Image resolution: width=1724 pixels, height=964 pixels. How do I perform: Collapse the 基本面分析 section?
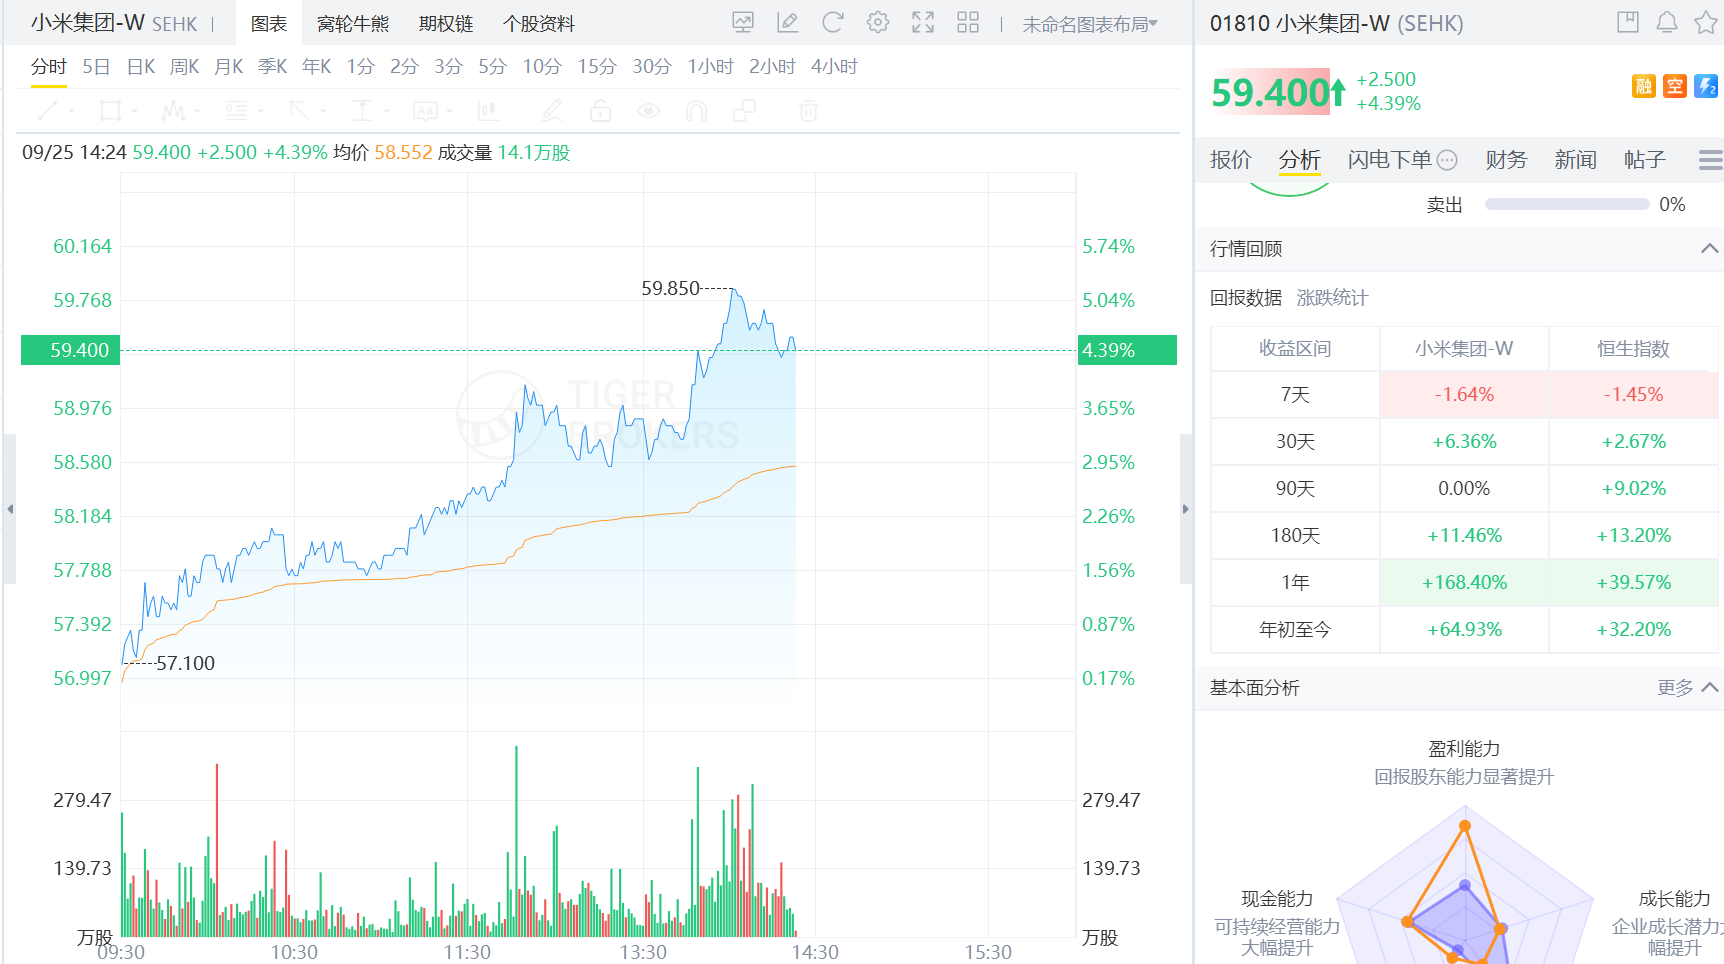pyautogui.click(x=1709, y=687)
